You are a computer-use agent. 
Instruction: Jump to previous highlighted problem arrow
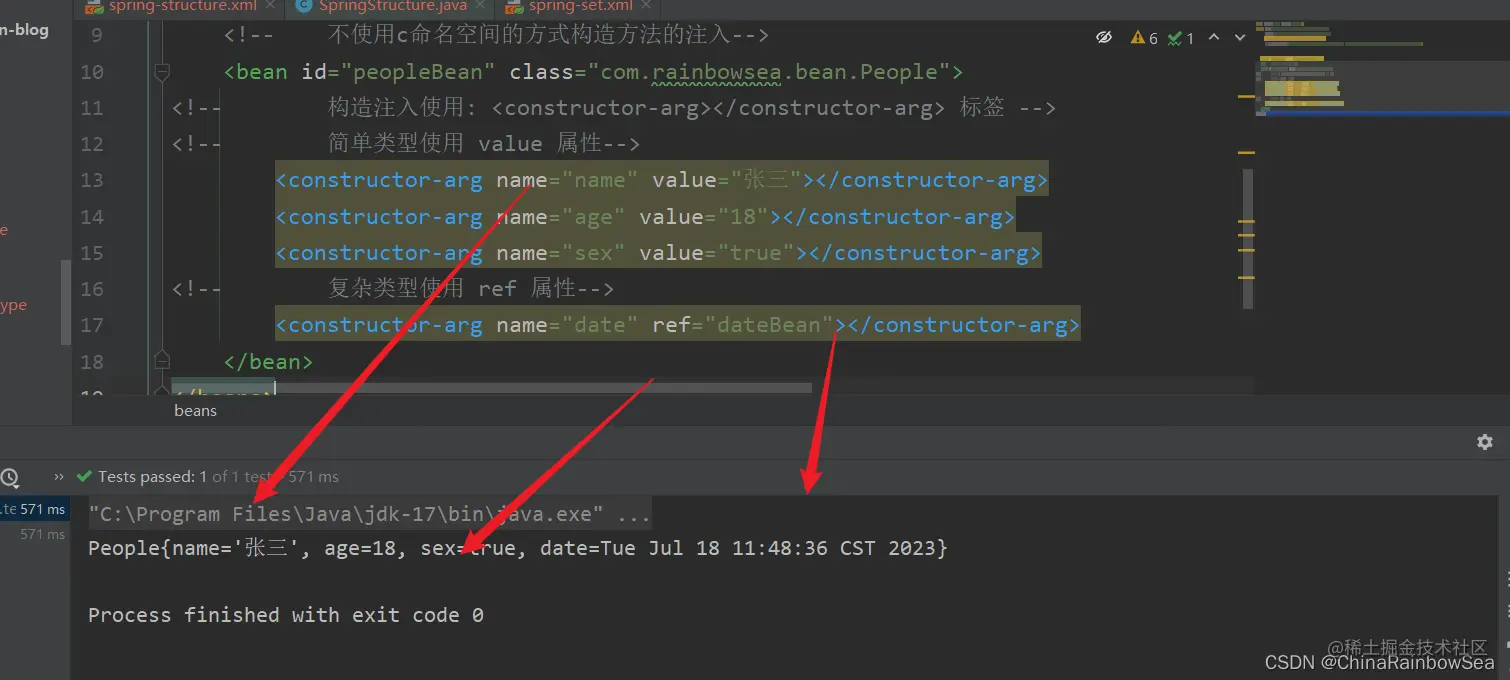[x=1214, y=37]
